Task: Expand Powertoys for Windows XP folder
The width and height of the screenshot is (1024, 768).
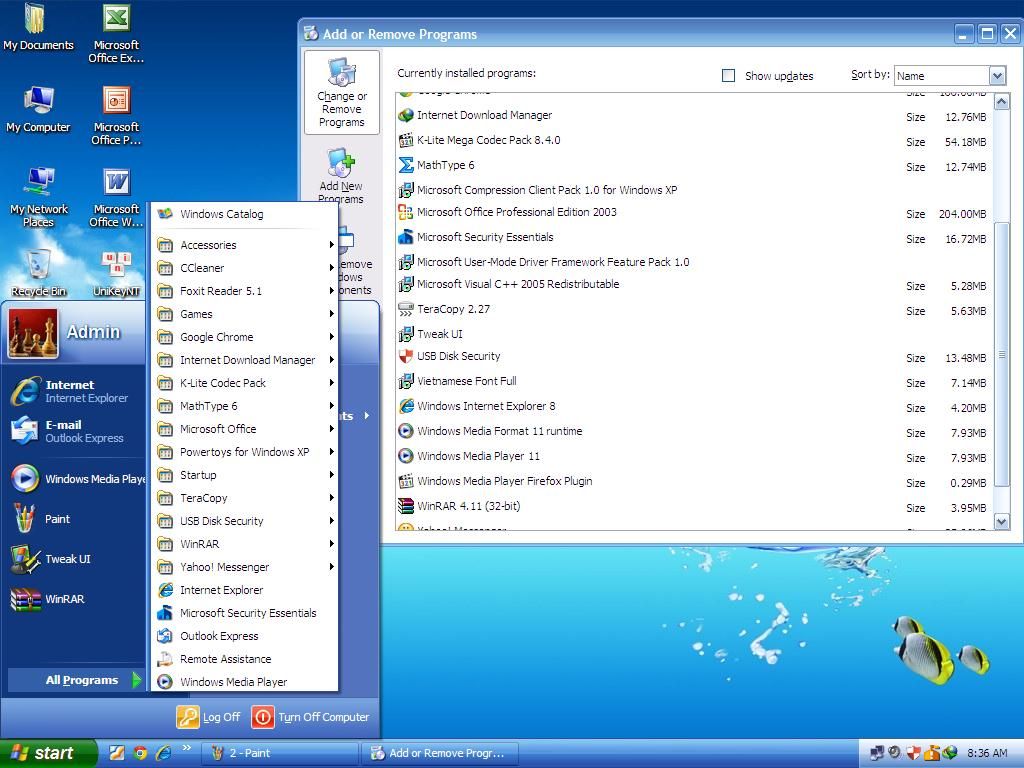Action: [245, 452]
